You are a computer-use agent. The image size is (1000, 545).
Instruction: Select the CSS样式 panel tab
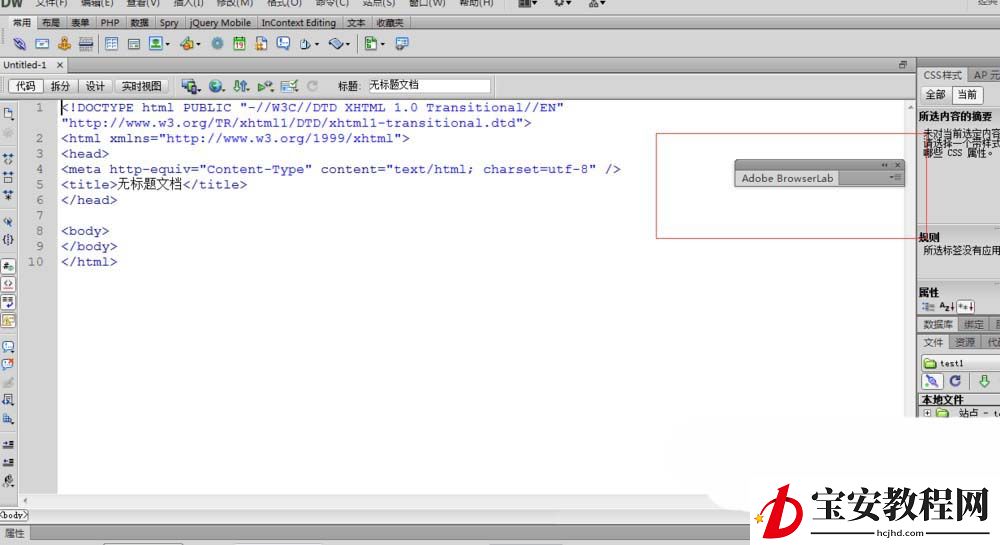[x=942, y=75]
